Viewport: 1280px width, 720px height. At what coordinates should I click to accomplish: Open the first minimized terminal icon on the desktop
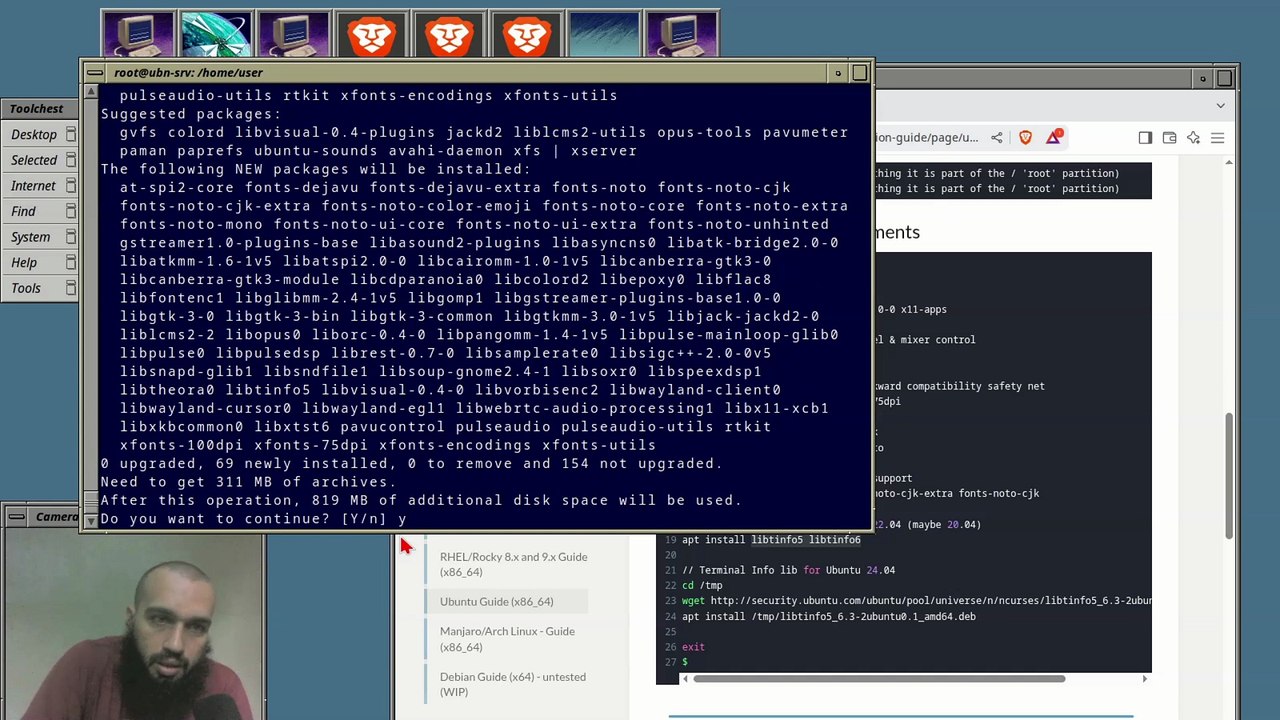(x=138, y=36)
